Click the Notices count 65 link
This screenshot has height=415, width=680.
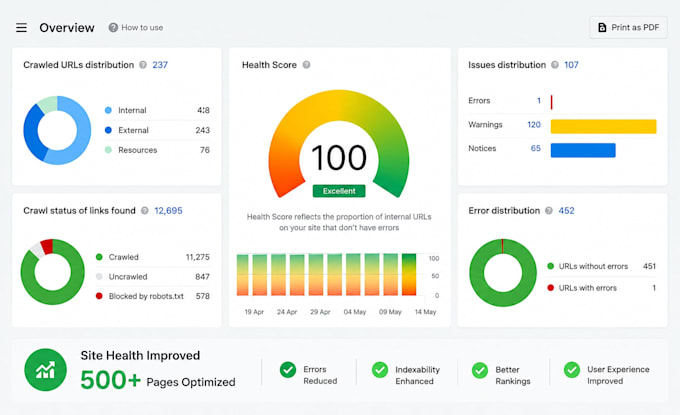coord(536,148)
